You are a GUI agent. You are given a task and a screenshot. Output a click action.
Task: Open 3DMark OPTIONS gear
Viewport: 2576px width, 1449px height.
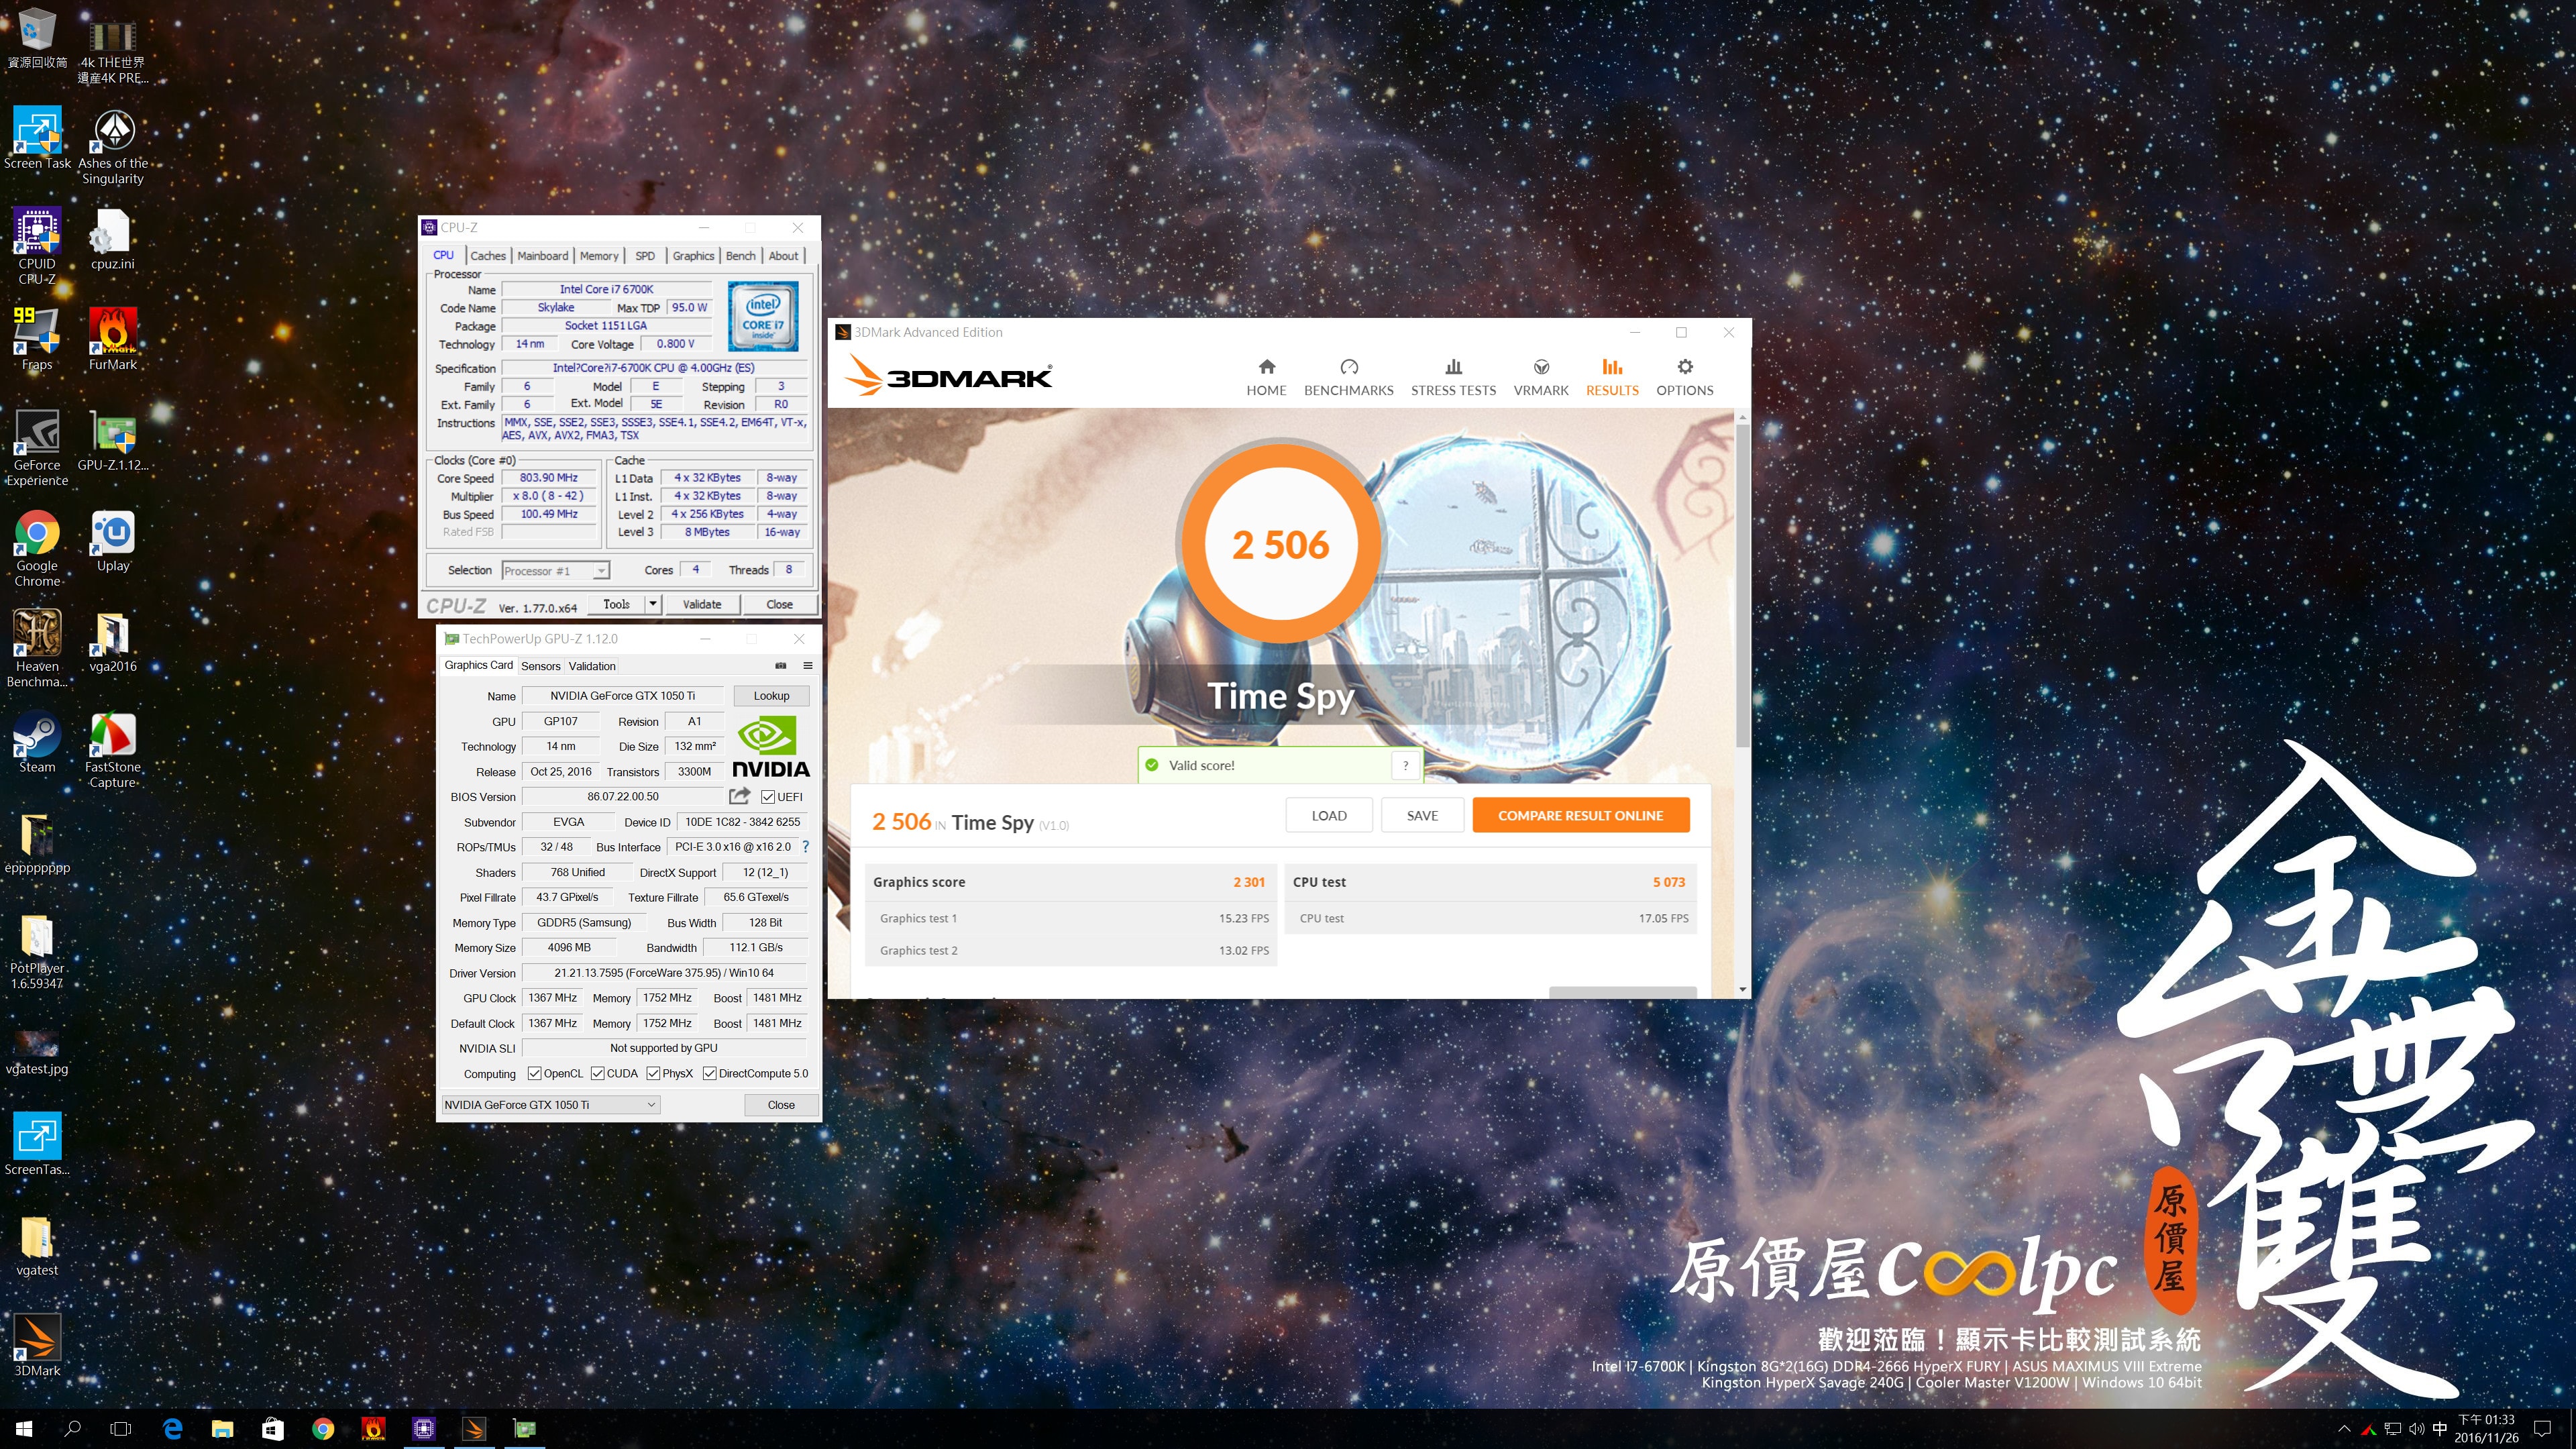1684,378
